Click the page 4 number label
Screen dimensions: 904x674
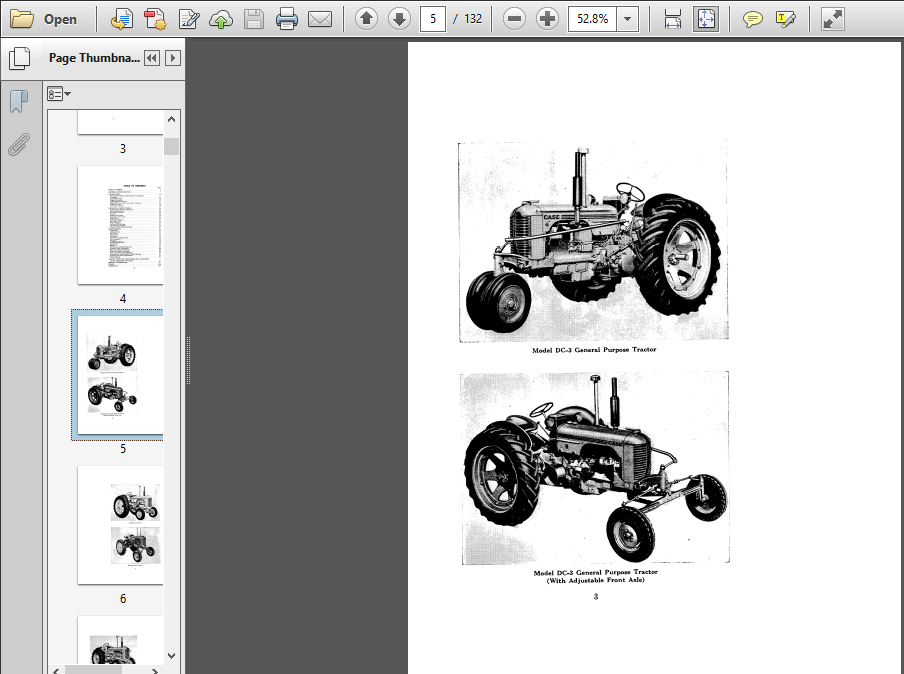(123, 299)
